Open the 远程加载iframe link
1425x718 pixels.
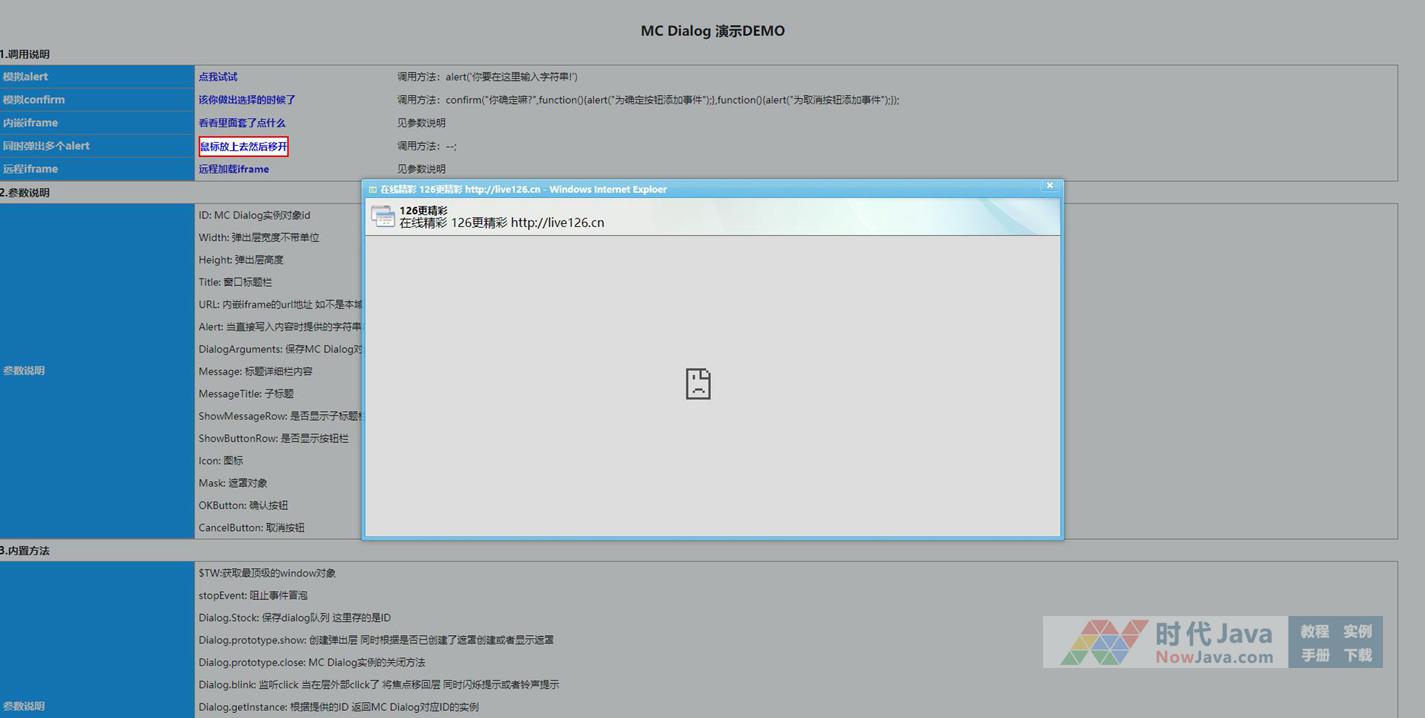pyautogui.click(x=234, y=170)
